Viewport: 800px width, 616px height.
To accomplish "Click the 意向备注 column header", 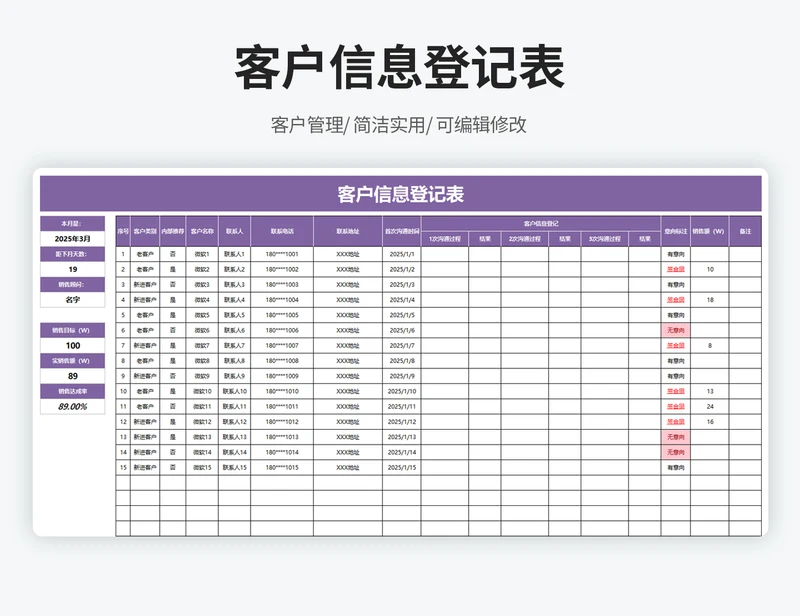I will [676, 230].
